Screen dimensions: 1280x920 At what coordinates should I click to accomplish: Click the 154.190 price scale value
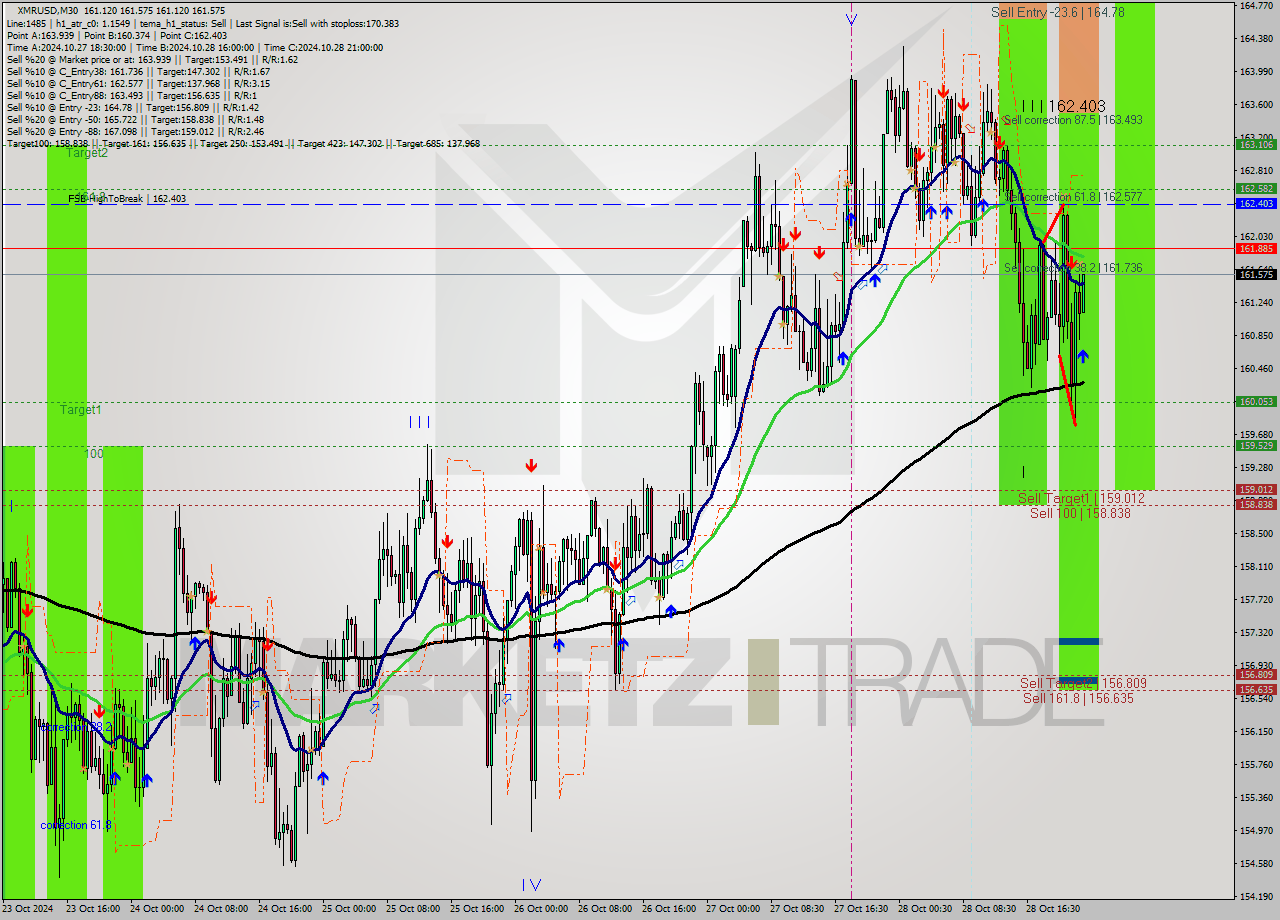[1256, 896]
